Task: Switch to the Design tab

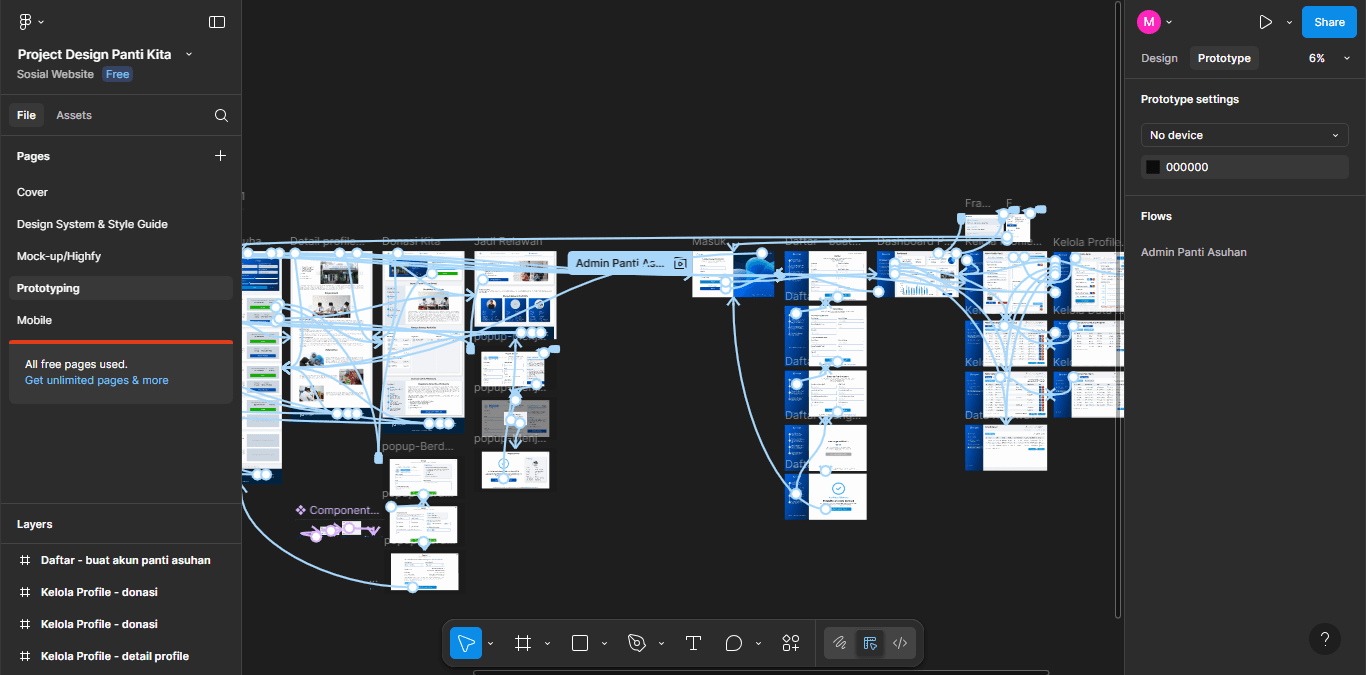Action: pyautogui.click(x=1159, y=58)
